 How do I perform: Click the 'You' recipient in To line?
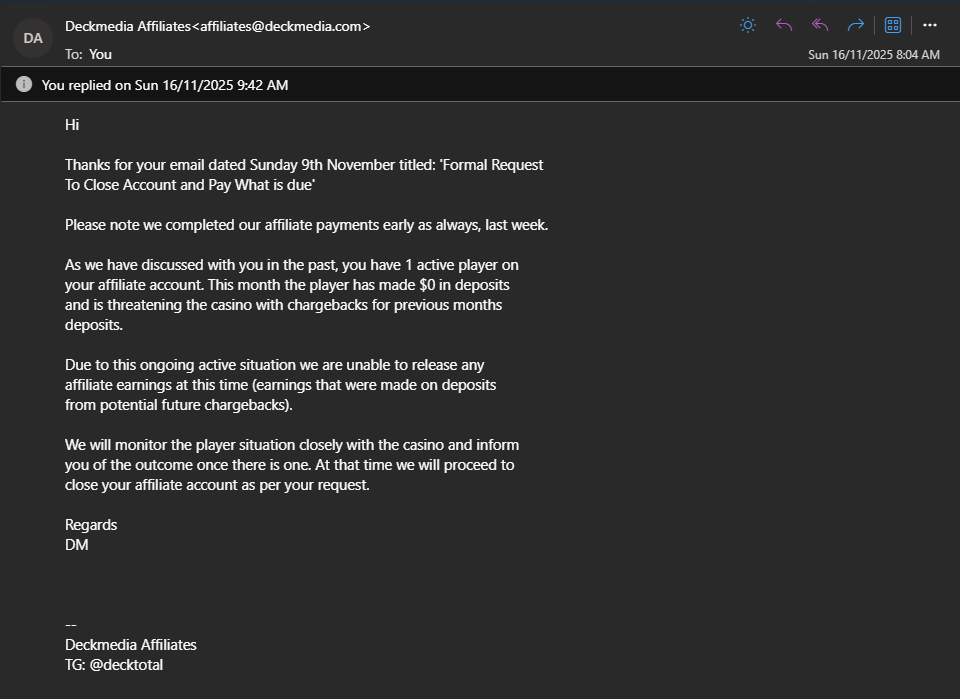click(100, 54)
